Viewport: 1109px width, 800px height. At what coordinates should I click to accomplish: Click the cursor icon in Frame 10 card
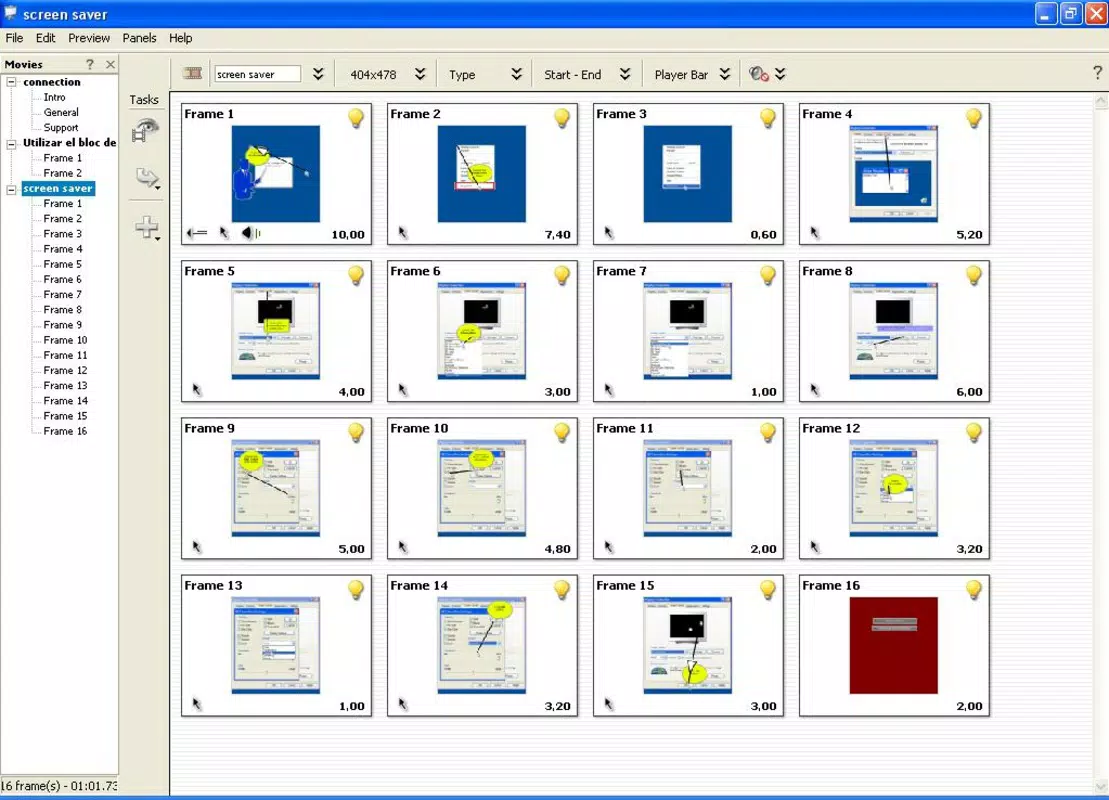pos(403,547)
